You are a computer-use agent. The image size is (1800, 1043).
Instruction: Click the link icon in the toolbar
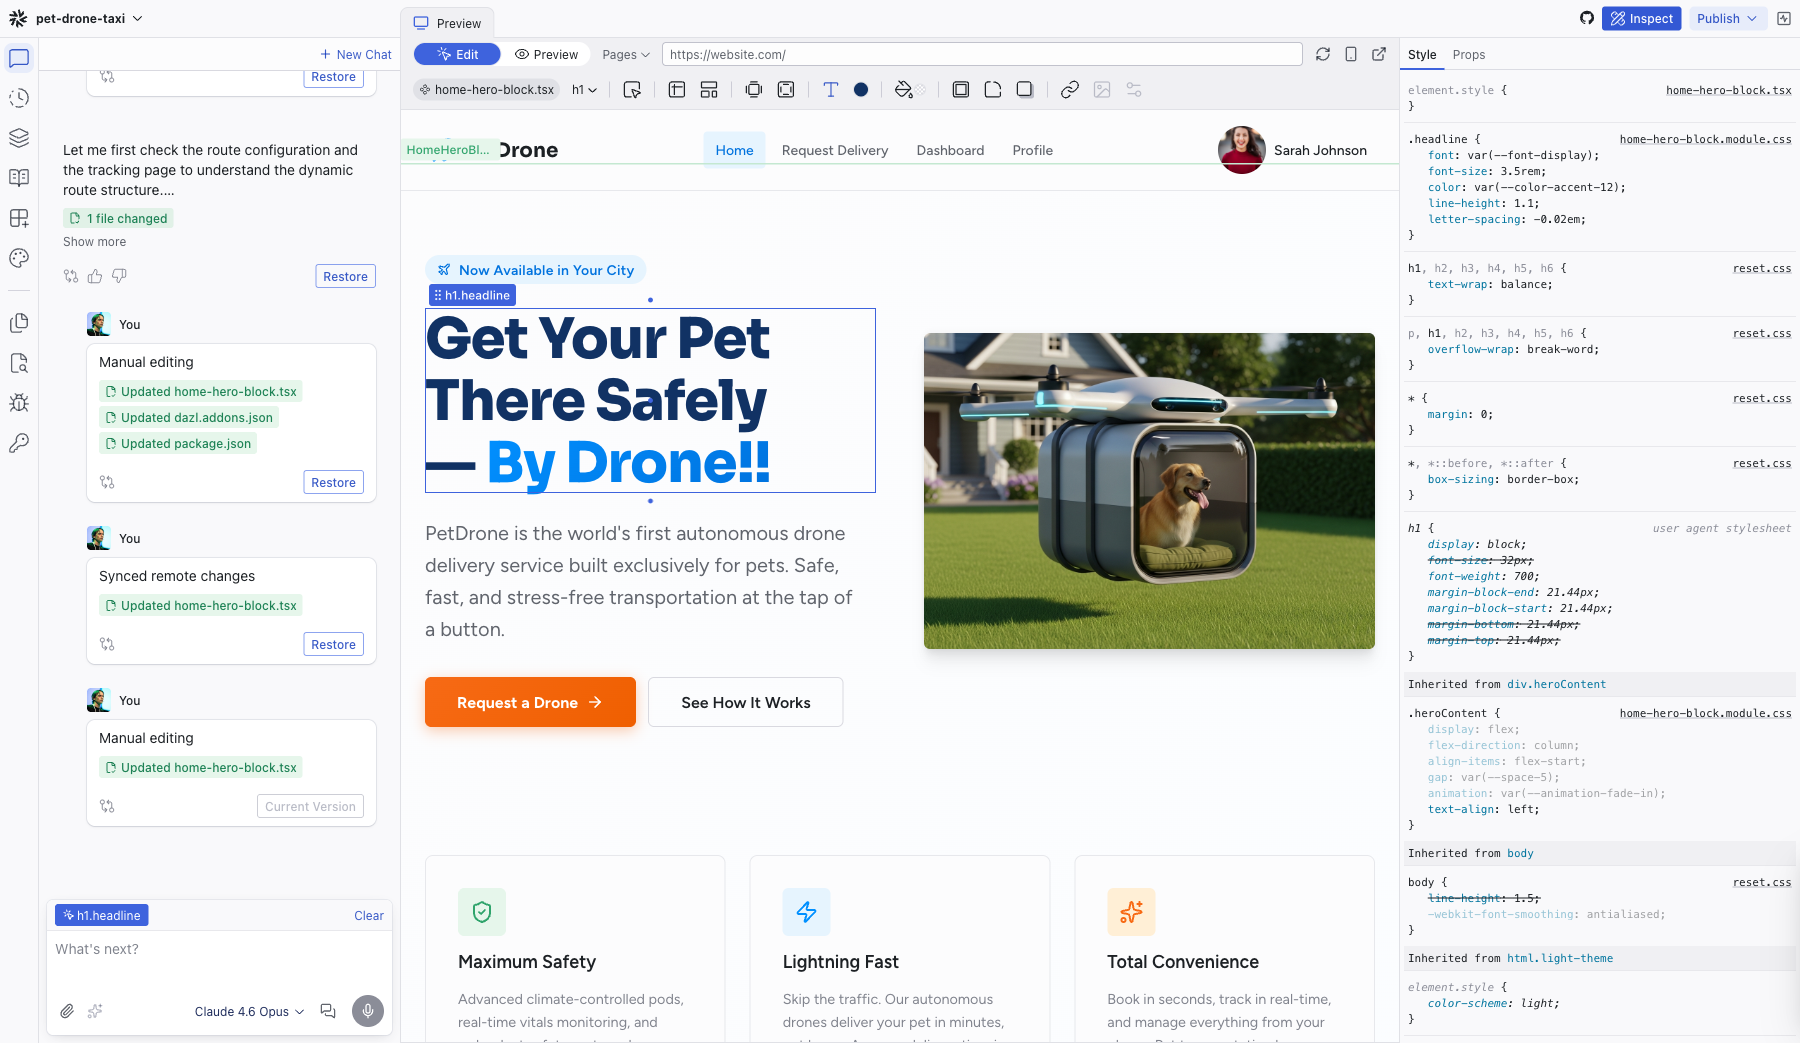click(x=1069, y=90)
